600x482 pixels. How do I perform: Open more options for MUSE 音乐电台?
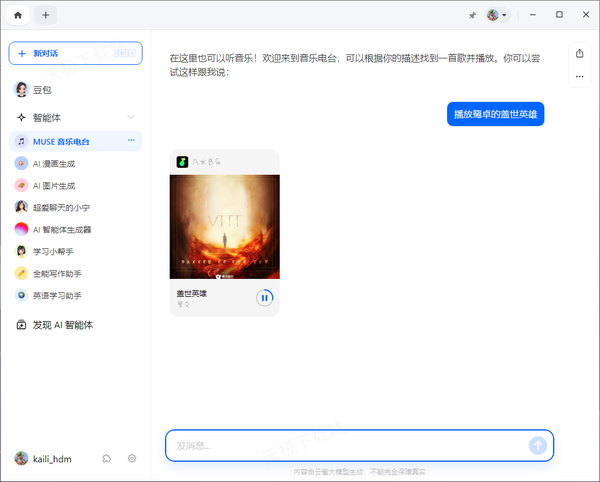tap(131, 140)
